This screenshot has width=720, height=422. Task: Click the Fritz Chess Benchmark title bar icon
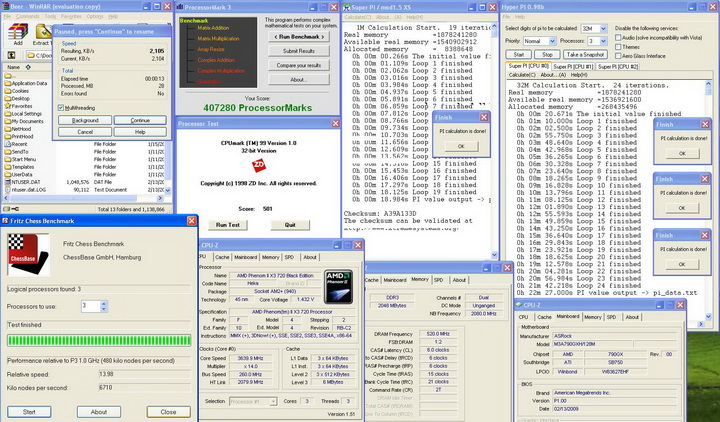6,221
